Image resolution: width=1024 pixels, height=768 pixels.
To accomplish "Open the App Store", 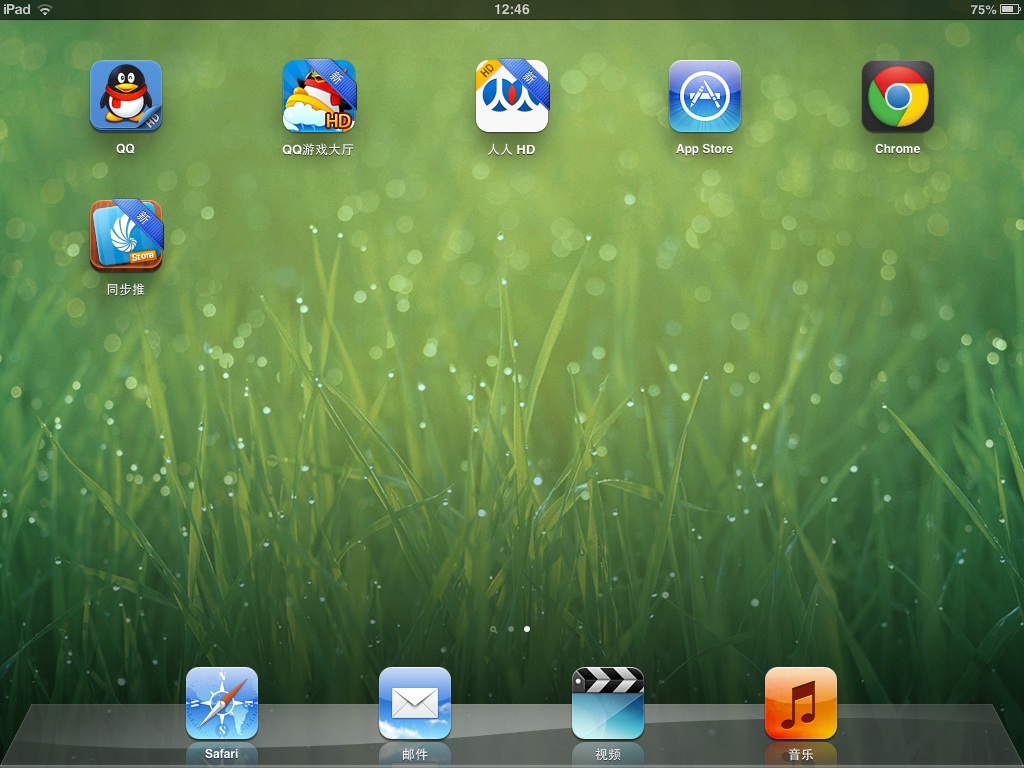I will [705, 96].
